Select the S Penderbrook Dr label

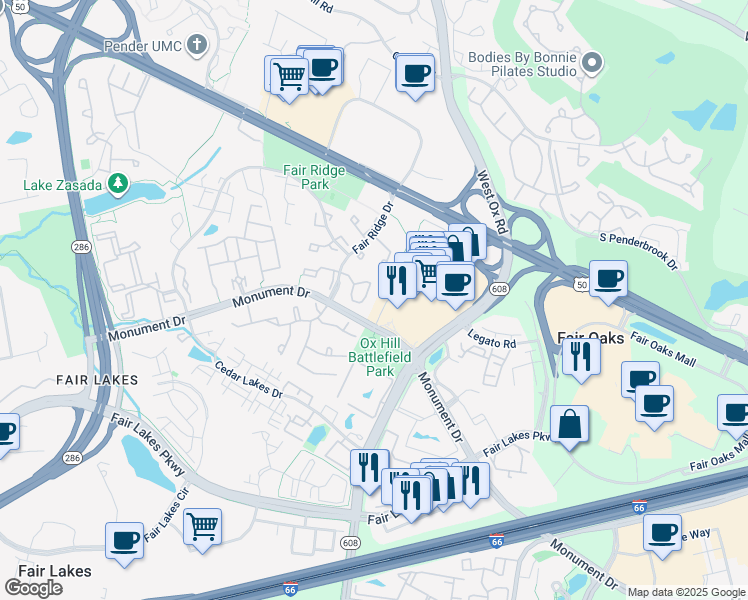(638, 251)
